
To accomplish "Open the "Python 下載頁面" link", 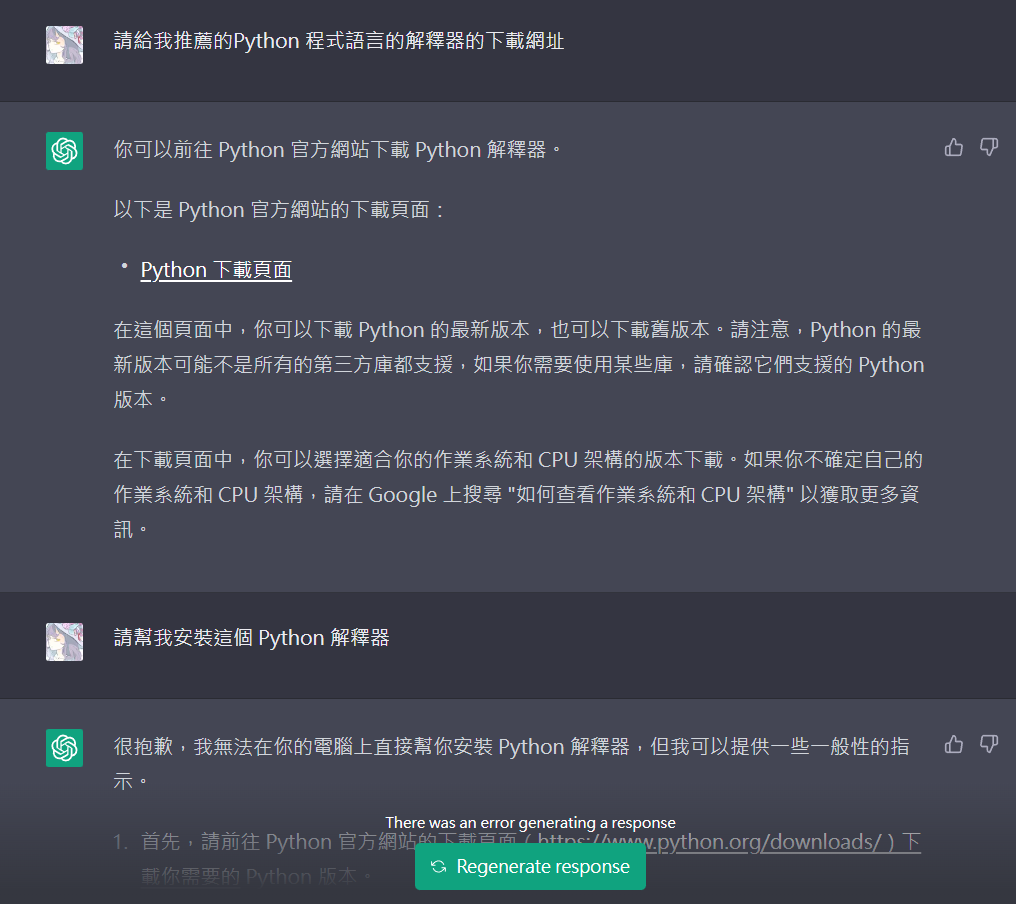I will tap(216, 270).
